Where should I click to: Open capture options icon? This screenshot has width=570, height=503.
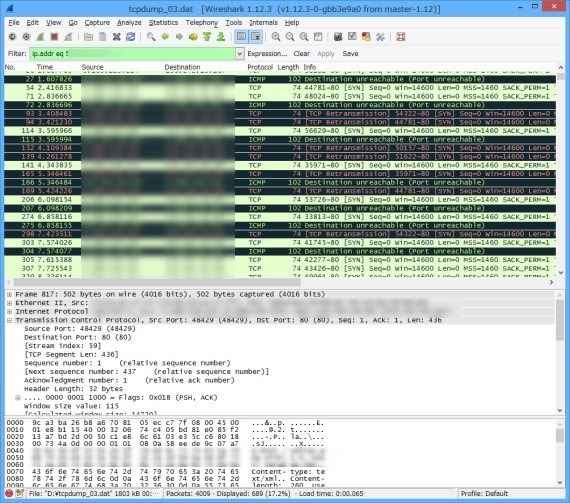[x=26, y=37]
